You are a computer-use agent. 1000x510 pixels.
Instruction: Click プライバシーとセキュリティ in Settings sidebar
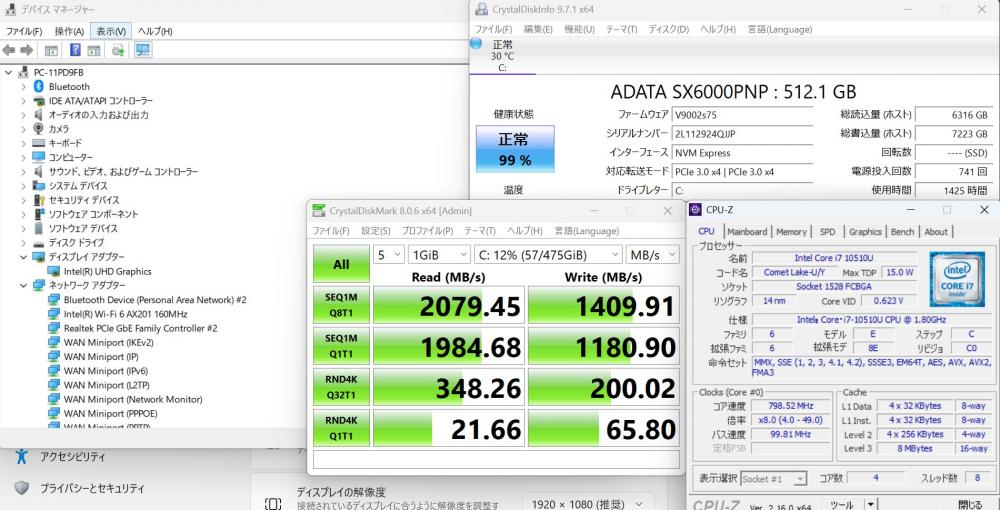[92, 488]
